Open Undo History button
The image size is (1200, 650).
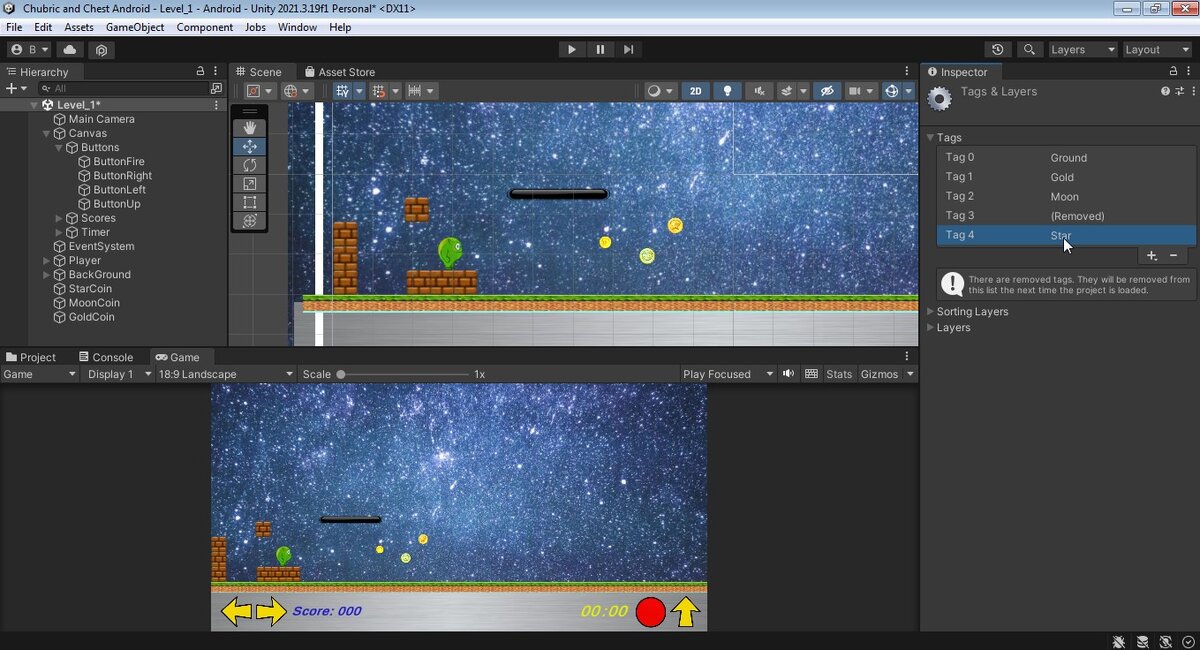pyautogui.click(x=997, y=49)
